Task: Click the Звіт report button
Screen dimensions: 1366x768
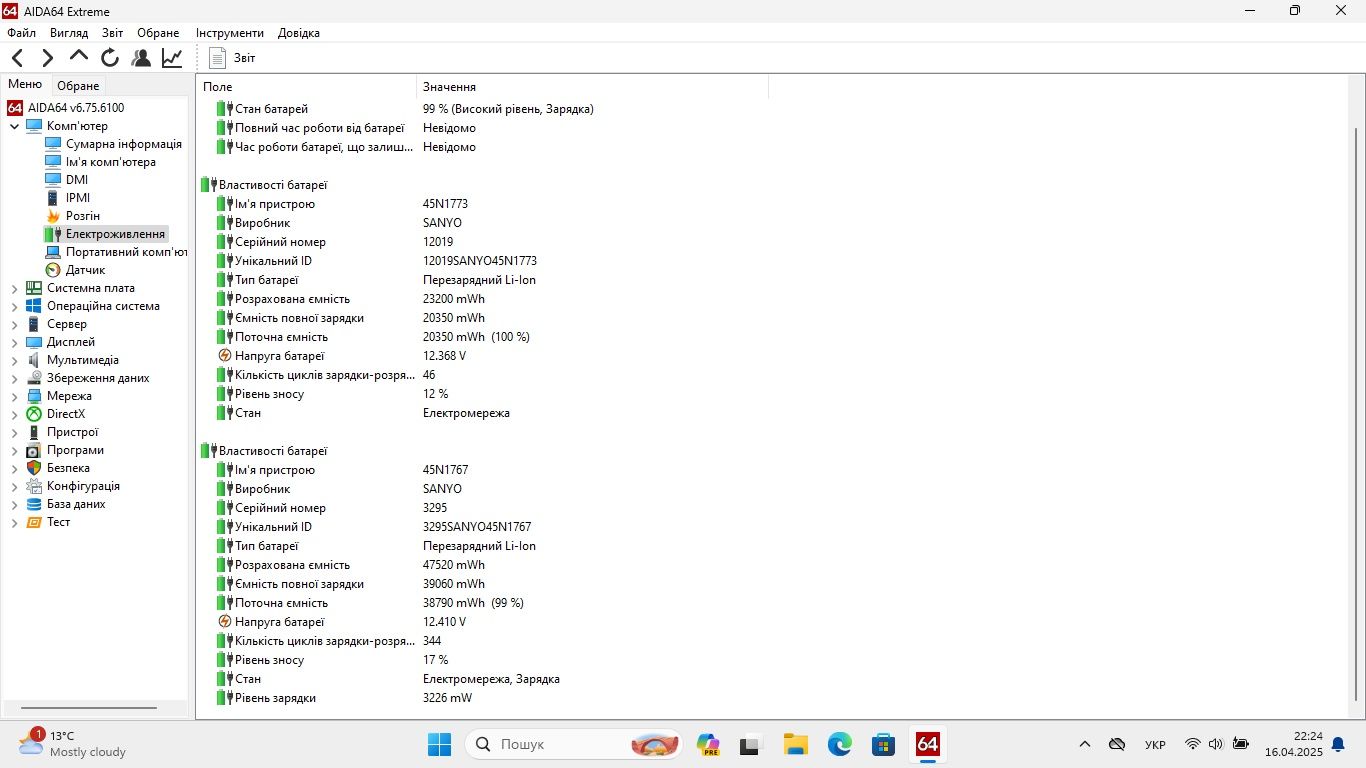Action: click(232, 58)
